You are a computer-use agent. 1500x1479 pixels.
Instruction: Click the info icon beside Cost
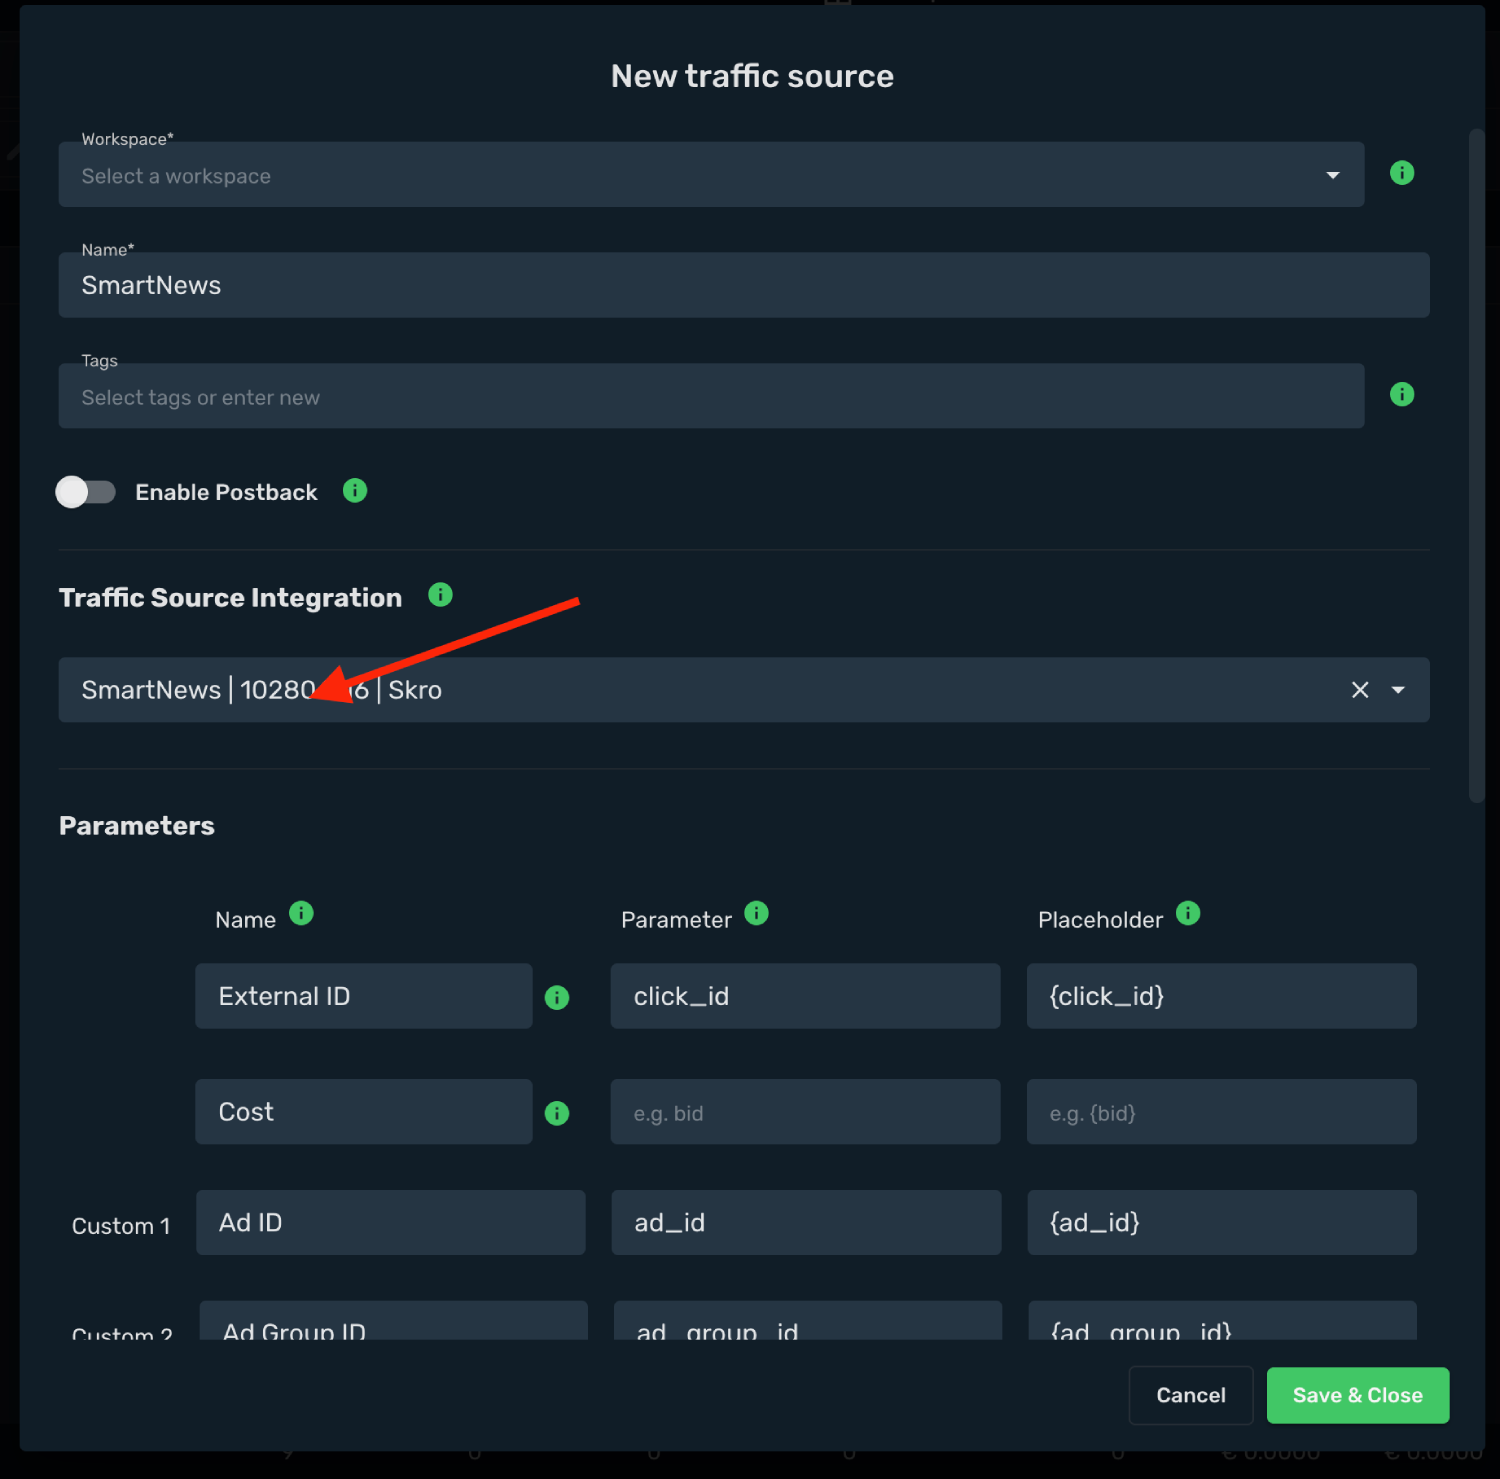557,1113
